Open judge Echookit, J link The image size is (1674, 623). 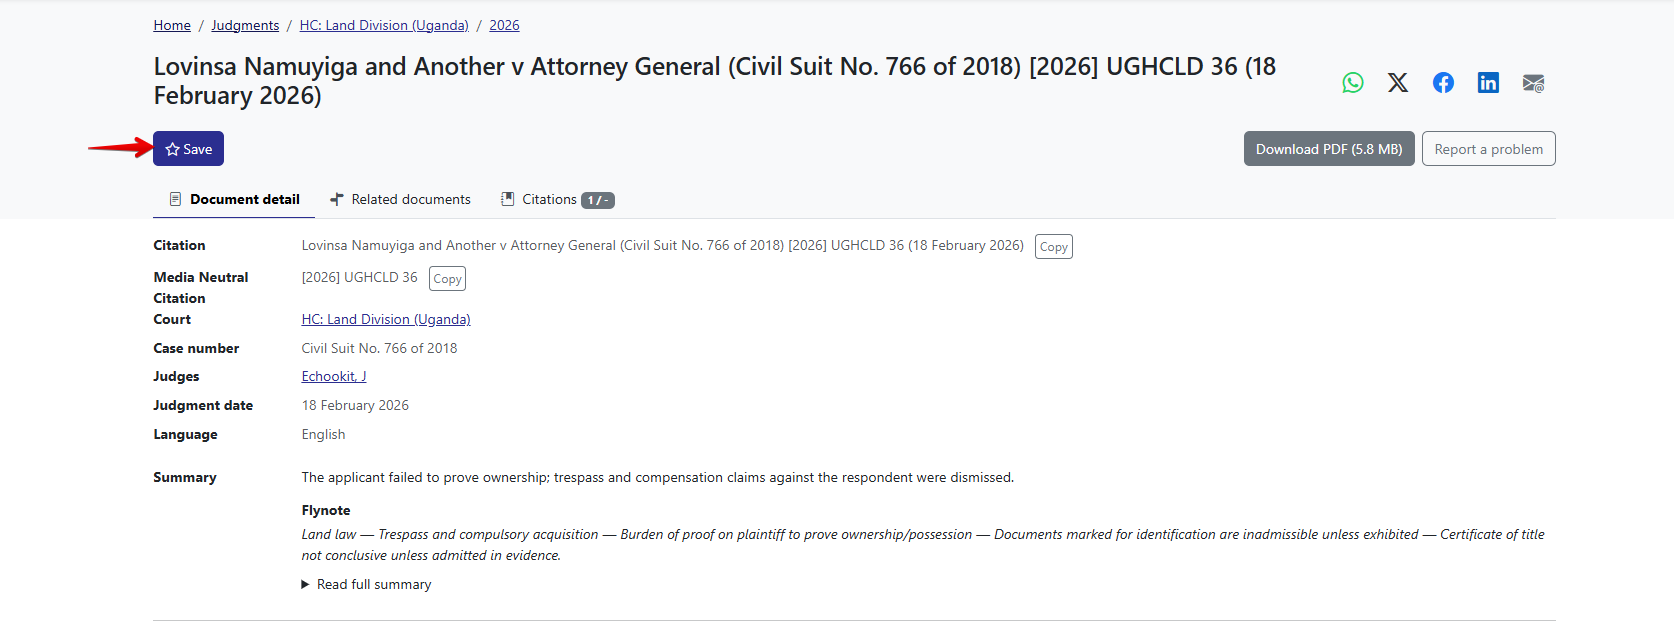[x=334, y=376]
